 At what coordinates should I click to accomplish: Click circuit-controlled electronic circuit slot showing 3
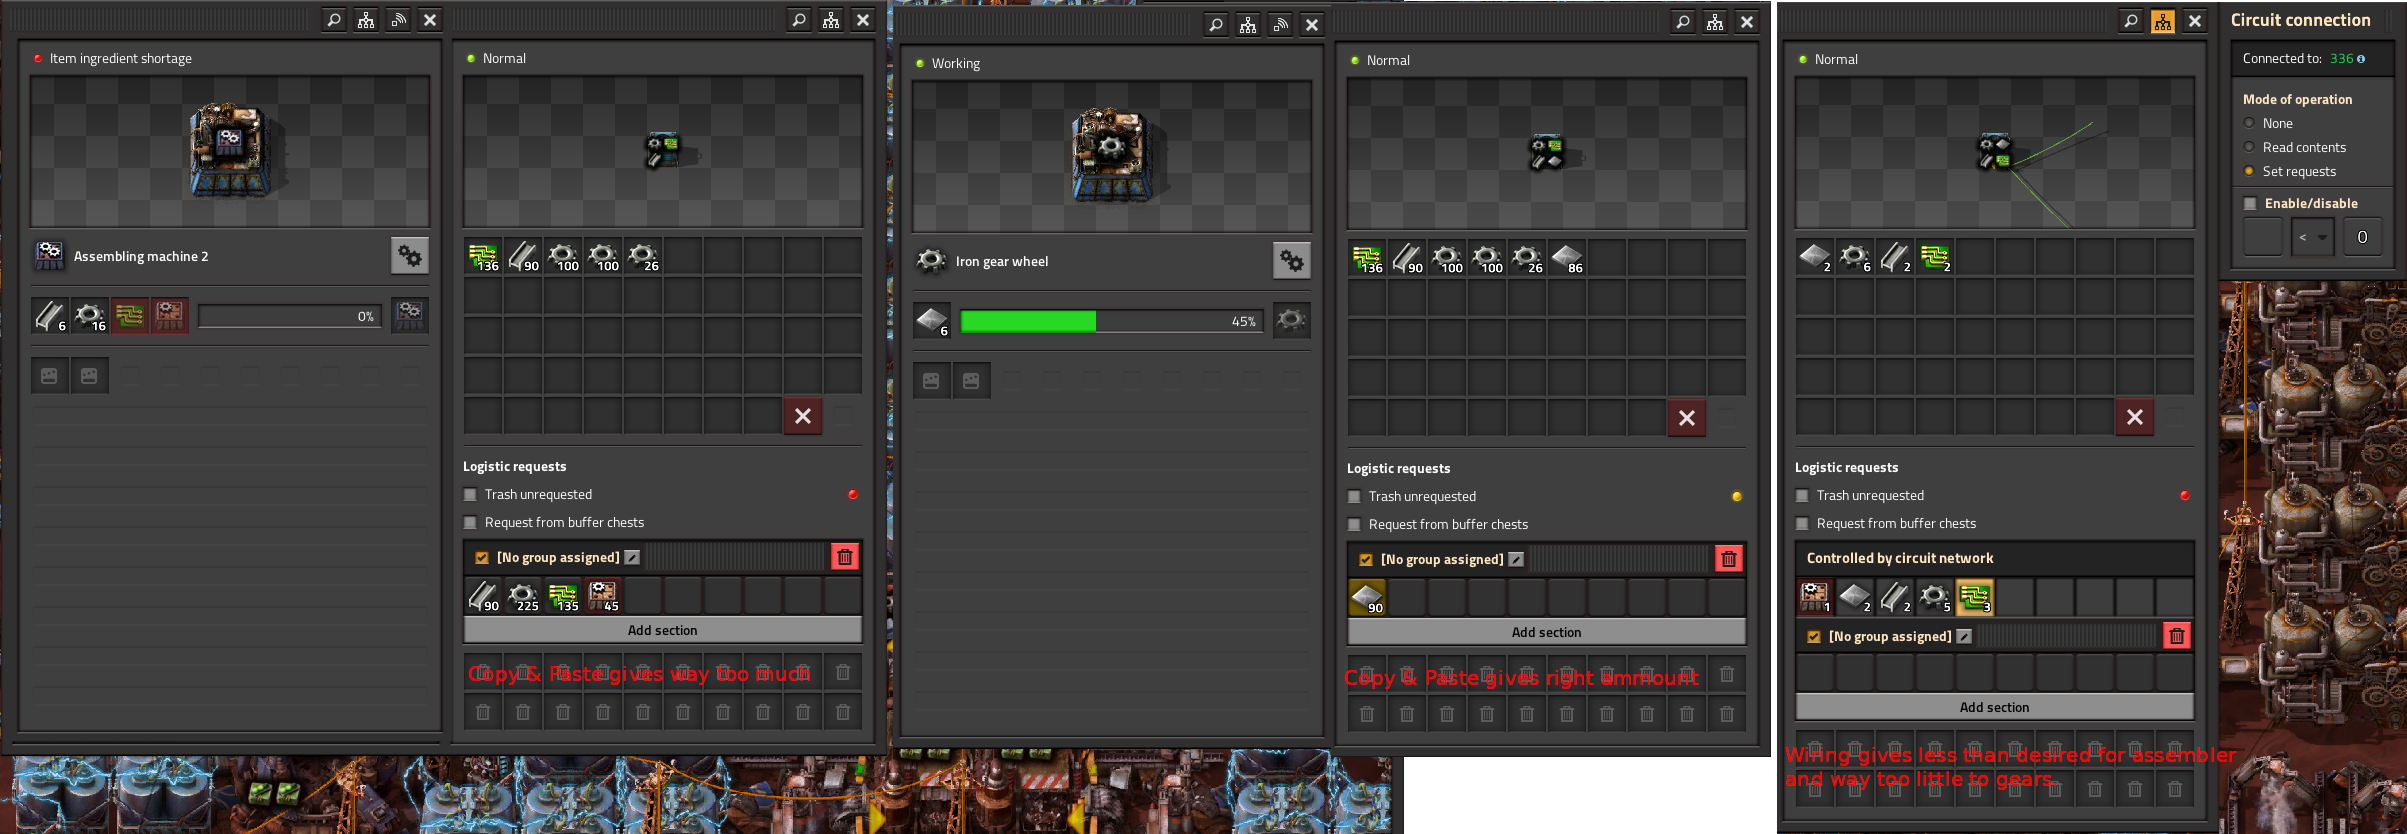1975,597
